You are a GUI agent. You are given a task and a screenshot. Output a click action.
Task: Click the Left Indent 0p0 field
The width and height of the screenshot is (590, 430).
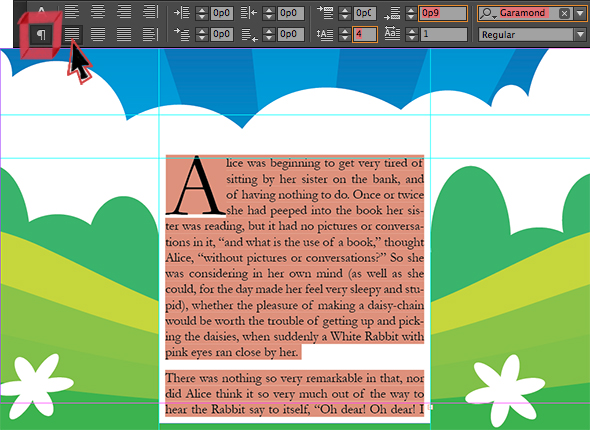pyautogui.click(x=222, y=13)
